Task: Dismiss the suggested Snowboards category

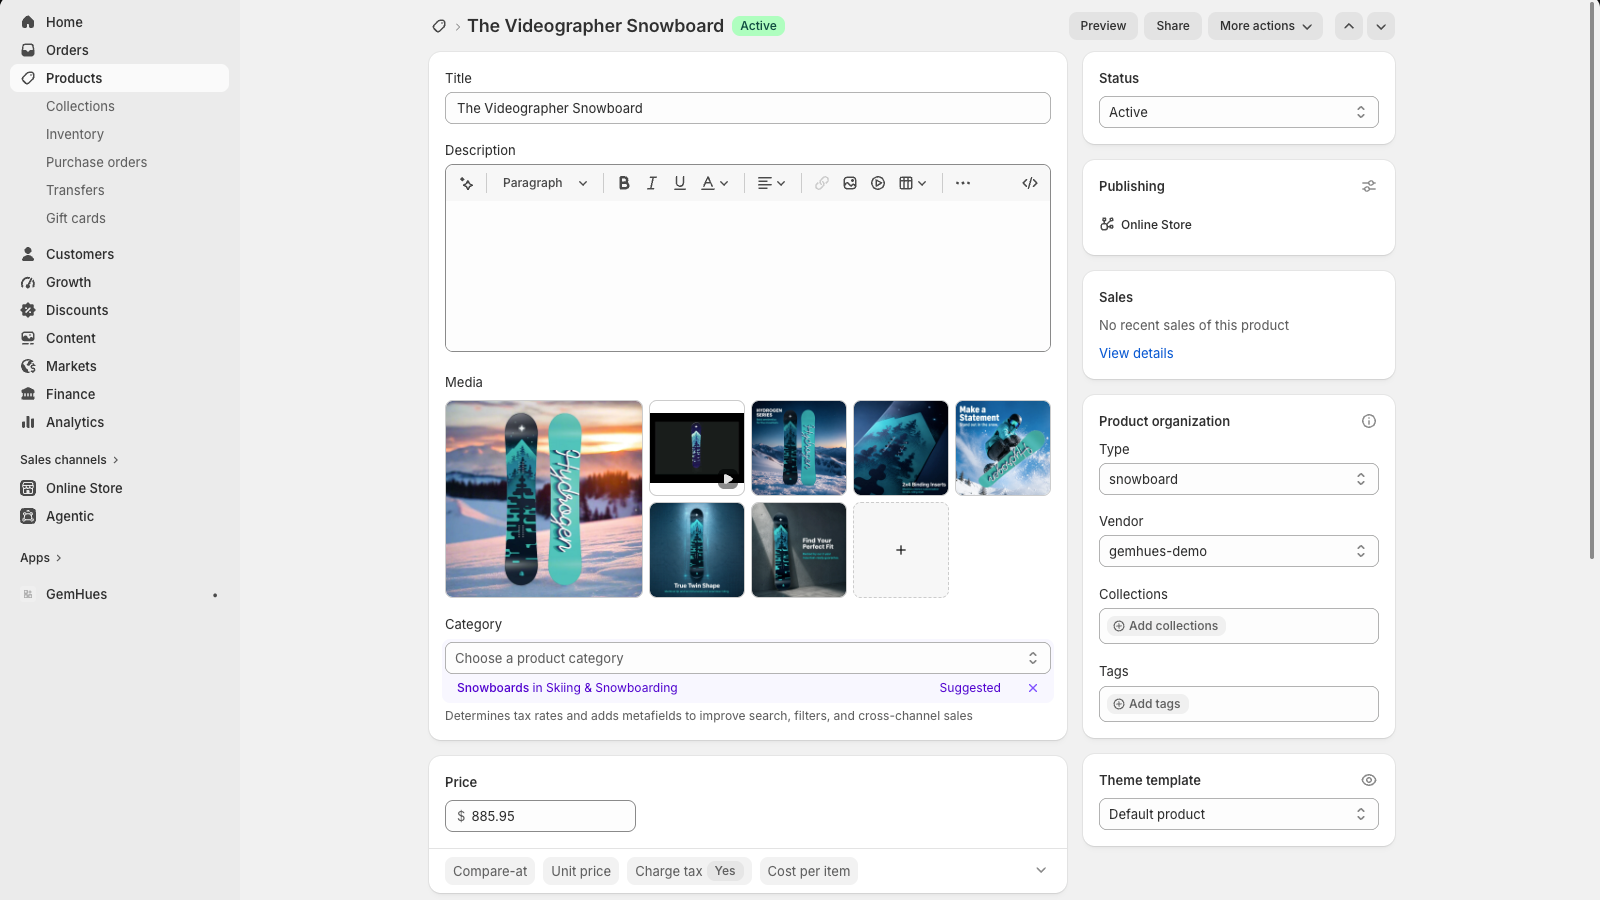Action: 1033,688
